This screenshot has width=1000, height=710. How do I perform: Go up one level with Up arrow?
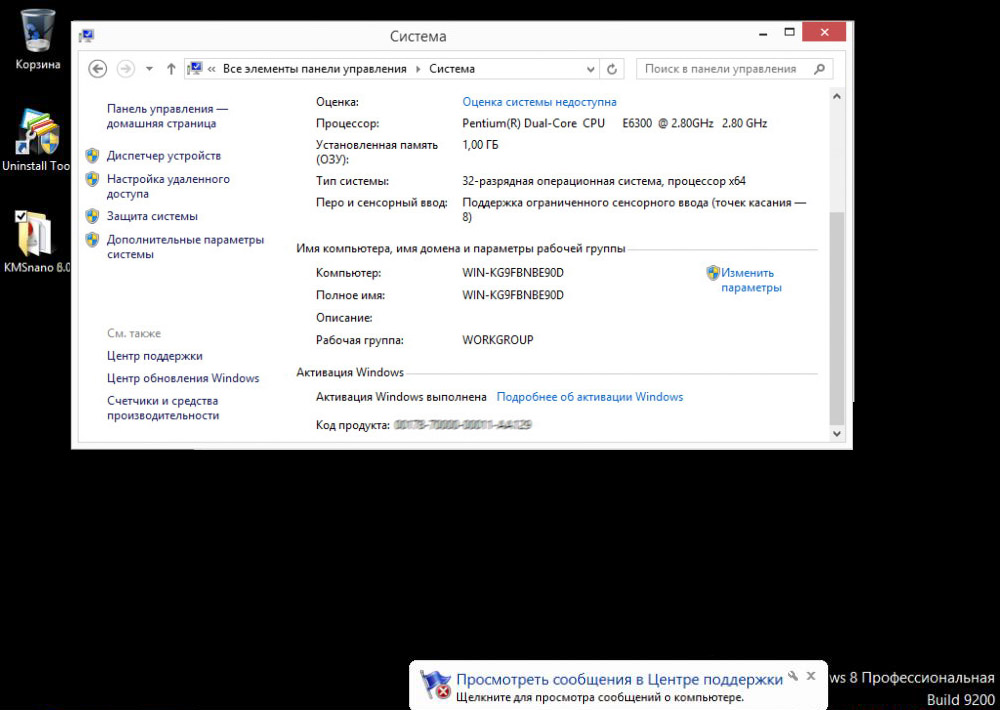coord(171,69)
